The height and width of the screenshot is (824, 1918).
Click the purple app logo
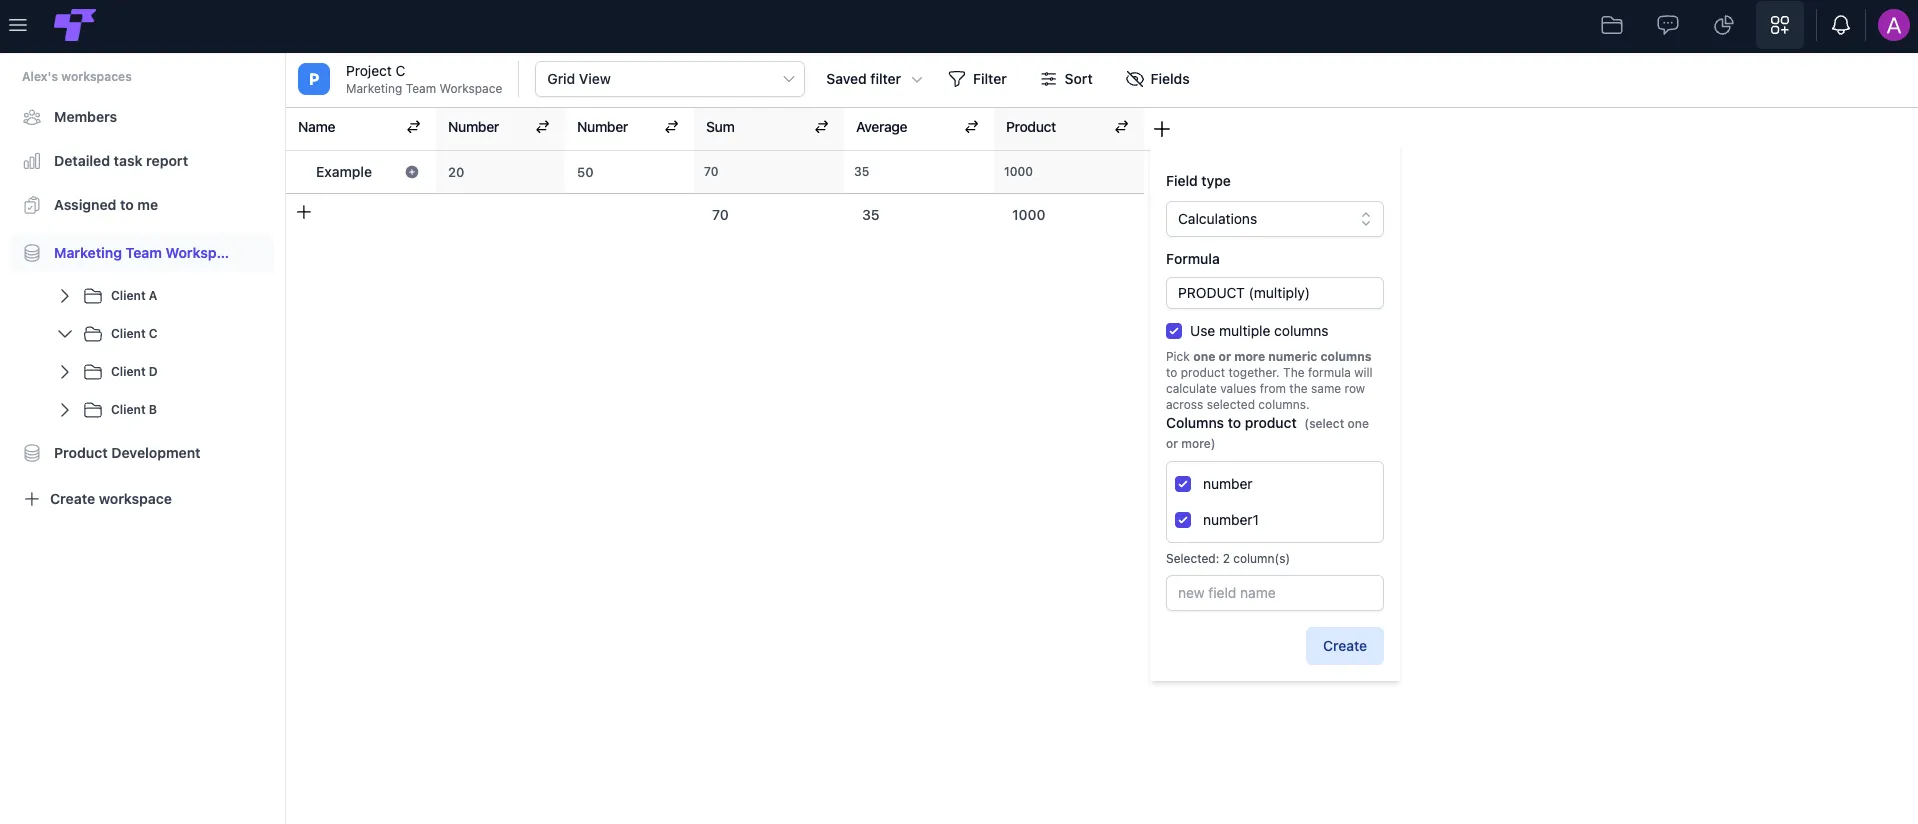pos(74,25)
